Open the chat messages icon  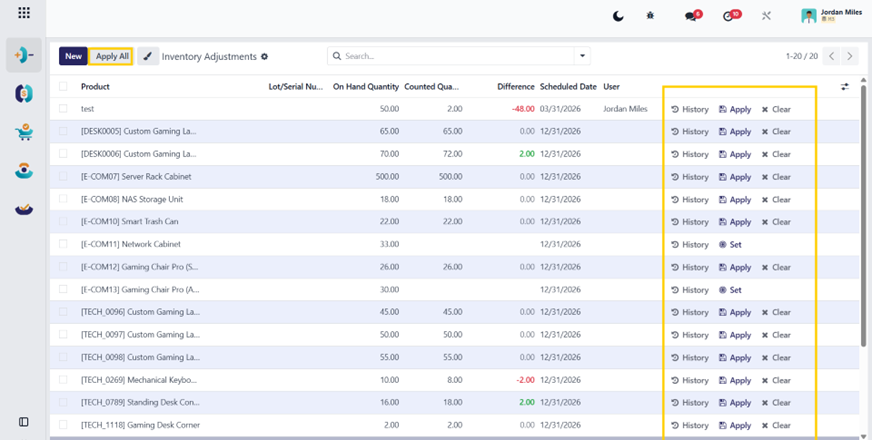(691, 16)
